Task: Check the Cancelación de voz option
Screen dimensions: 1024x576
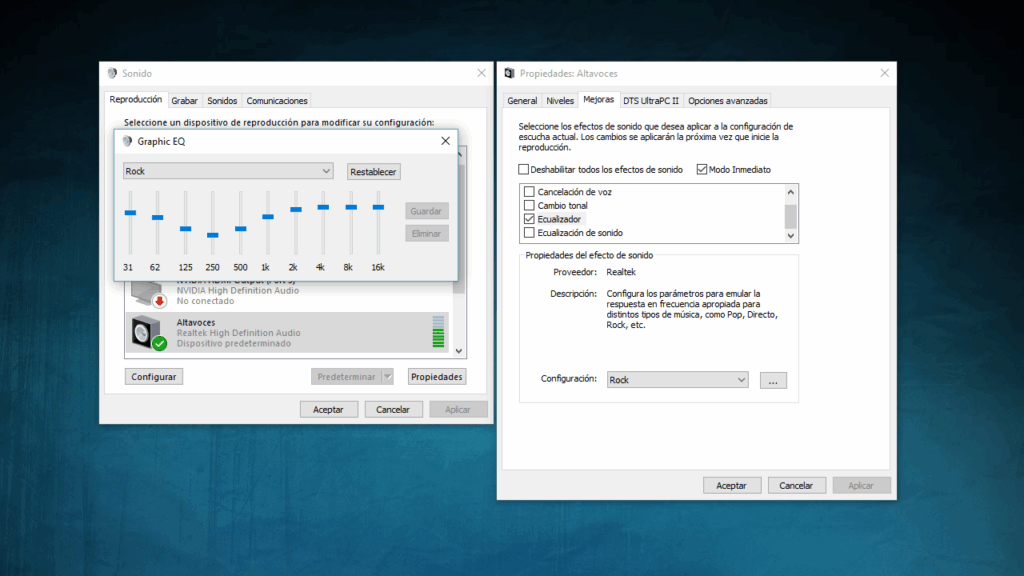Action: point(529,190)
